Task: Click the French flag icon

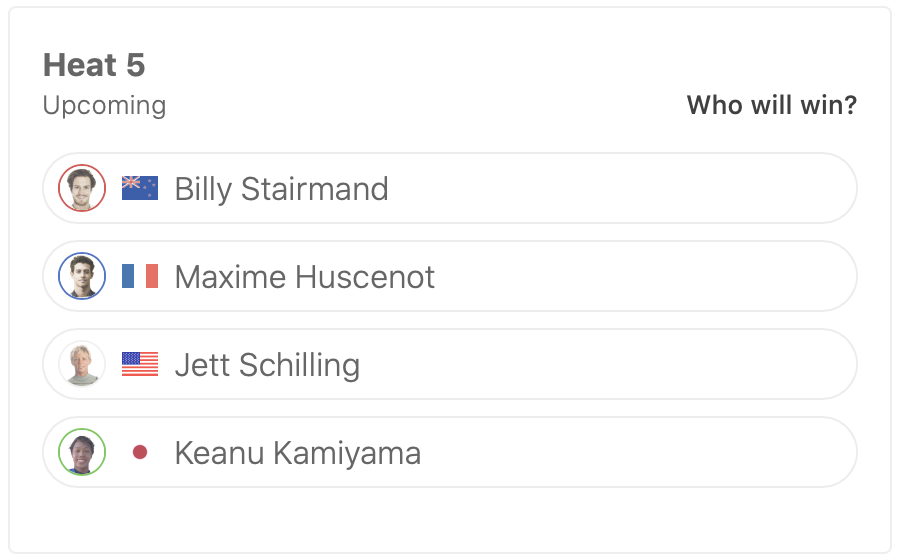Action: click(x=140, y=276)
